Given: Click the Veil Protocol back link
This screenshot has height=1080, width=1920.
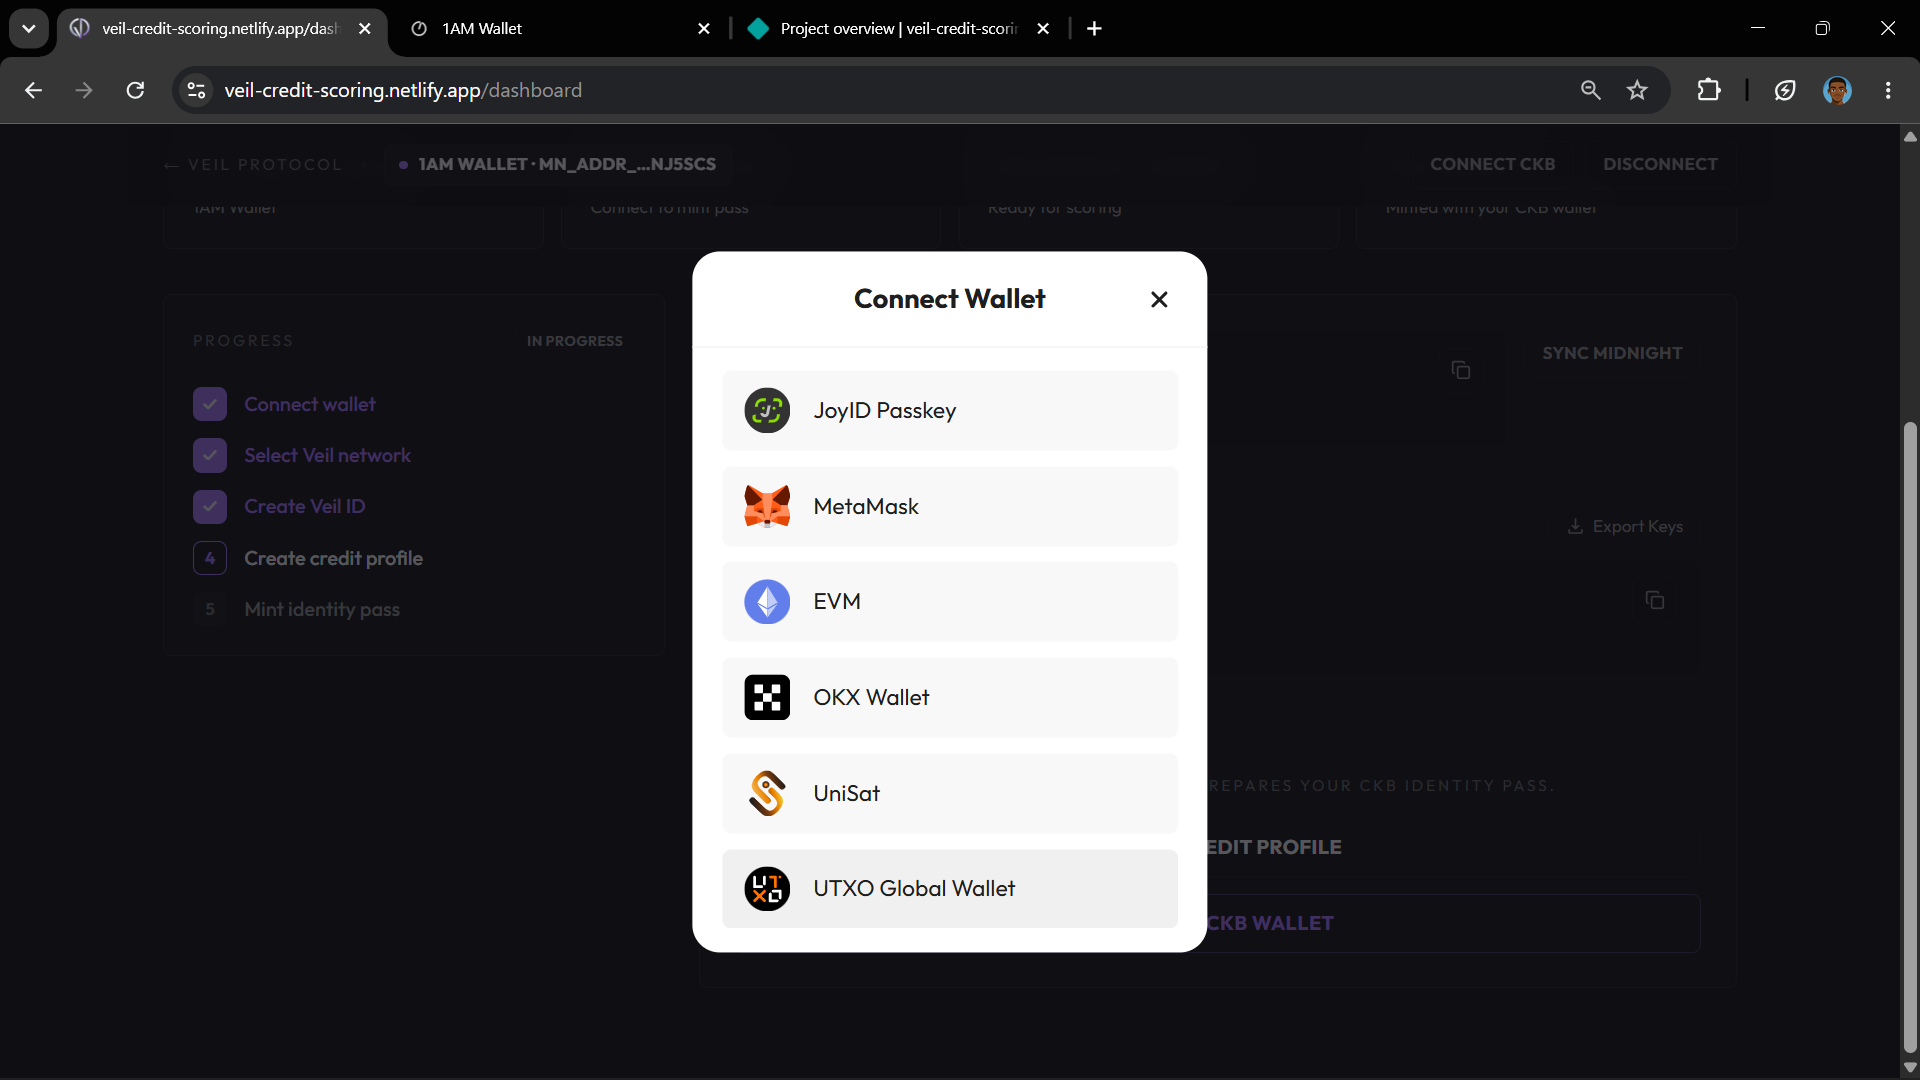Looking at the screenshot, I should 253,164.
